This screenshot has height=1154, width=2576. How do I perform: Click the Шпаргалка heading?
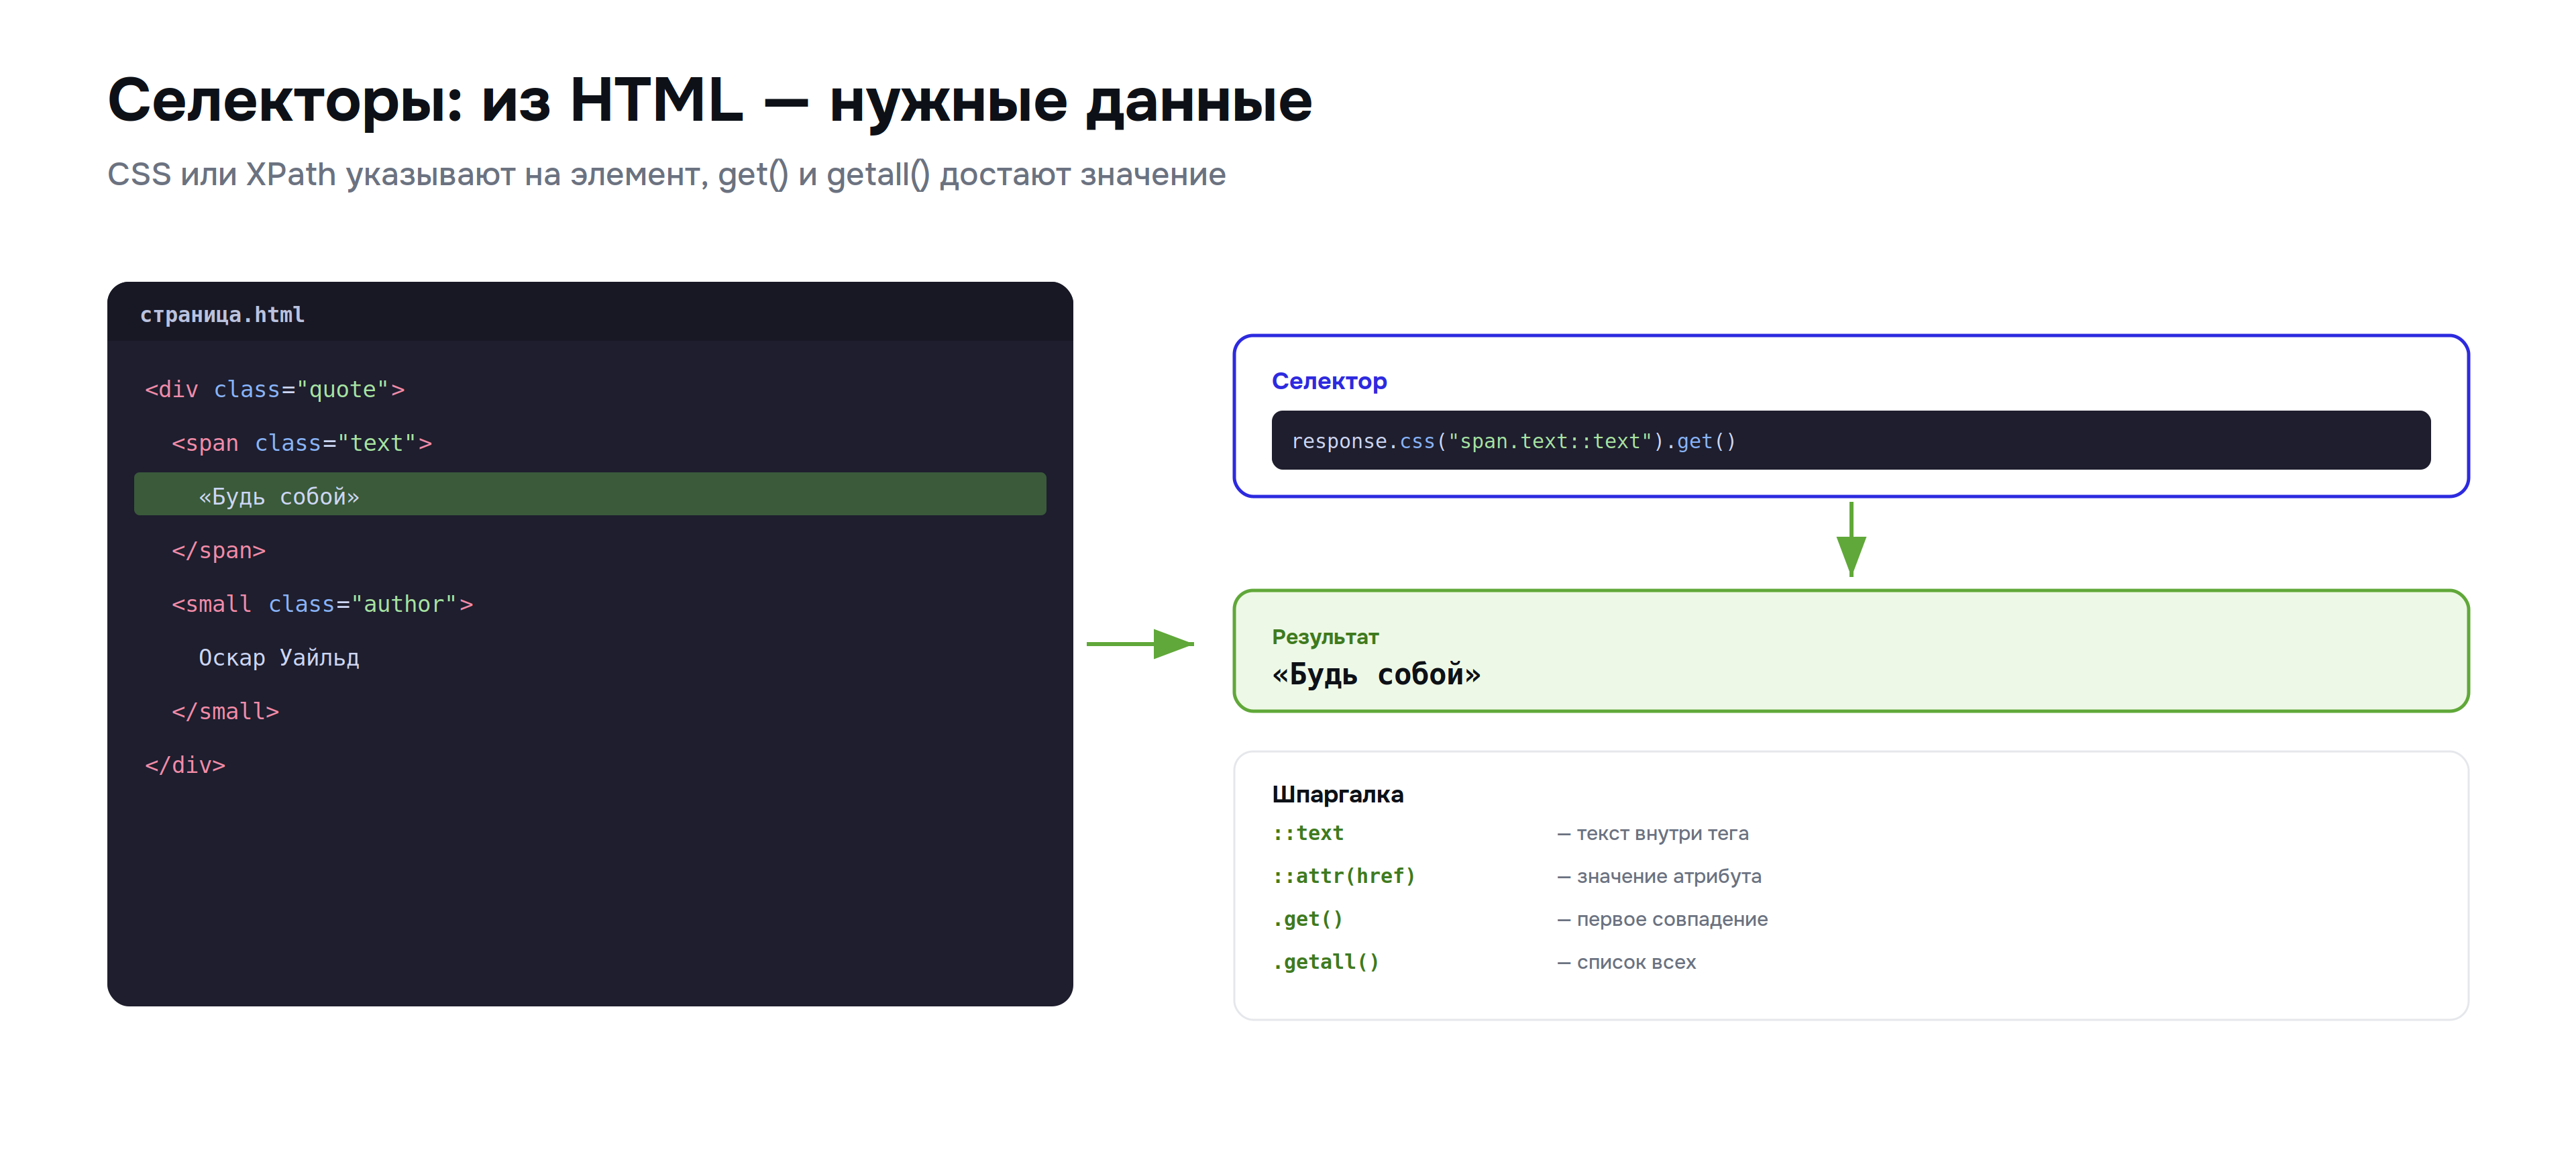1338,794
